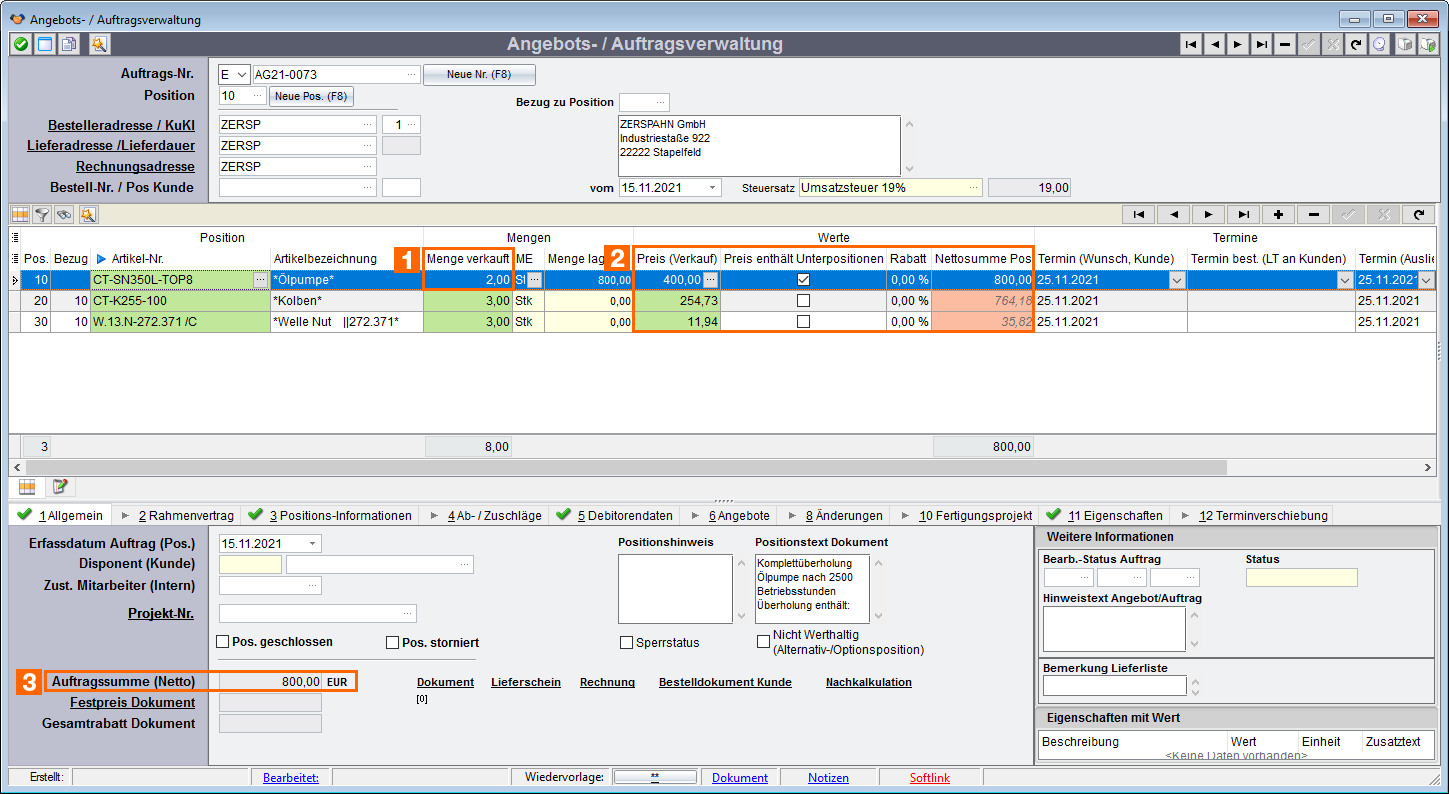Open Termin Wunsch Kunde dropdown in row 10
The image size is (1449, 794).
pyautogui.click(x=1178, y=280)
